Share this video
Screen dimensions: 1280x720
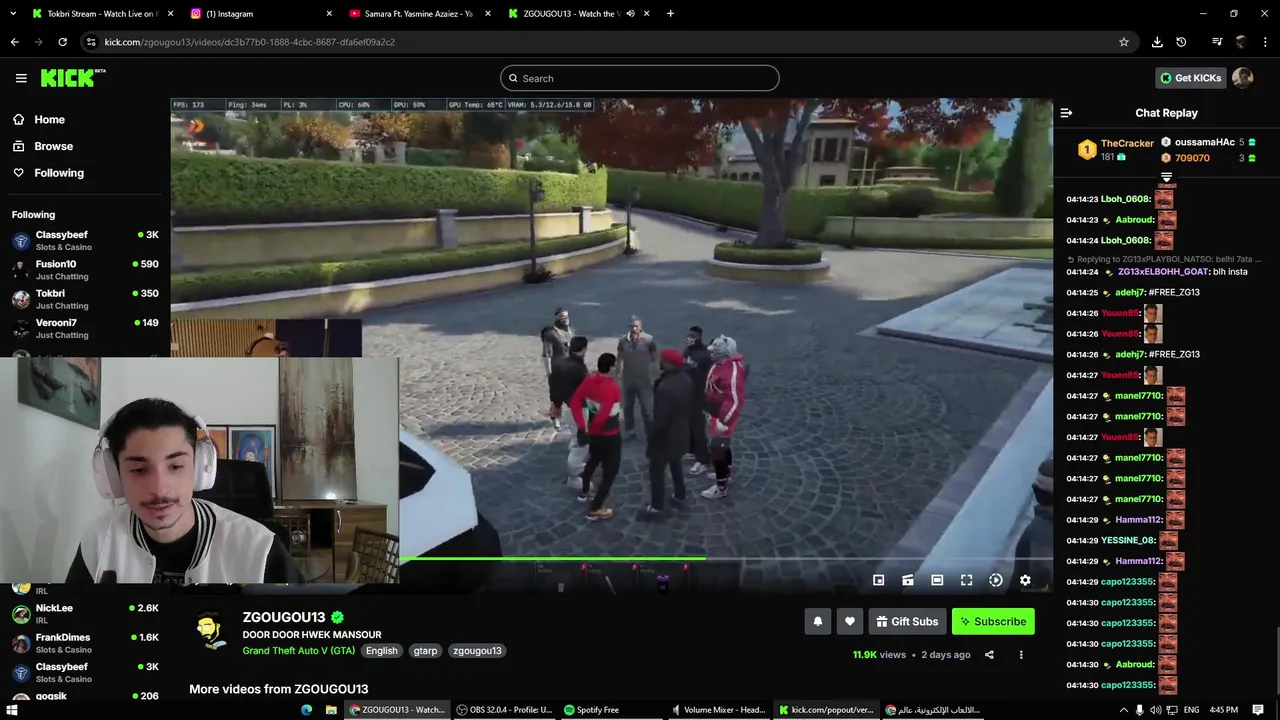tap(989, 655)
